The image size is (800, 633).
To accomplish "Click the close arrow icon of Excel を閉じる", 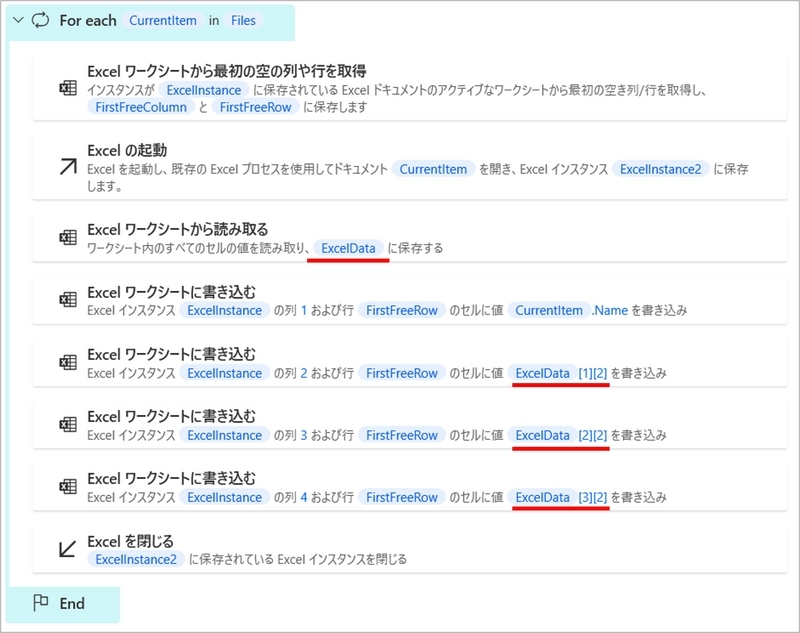I will pos(67,549).
